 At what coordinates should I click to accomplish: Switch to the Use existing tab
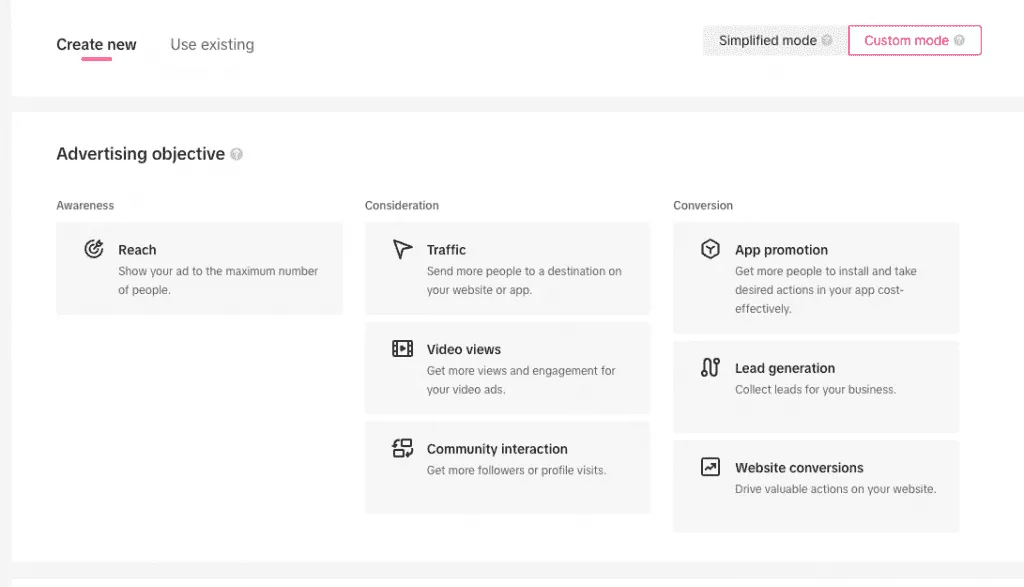click(212, 44)
